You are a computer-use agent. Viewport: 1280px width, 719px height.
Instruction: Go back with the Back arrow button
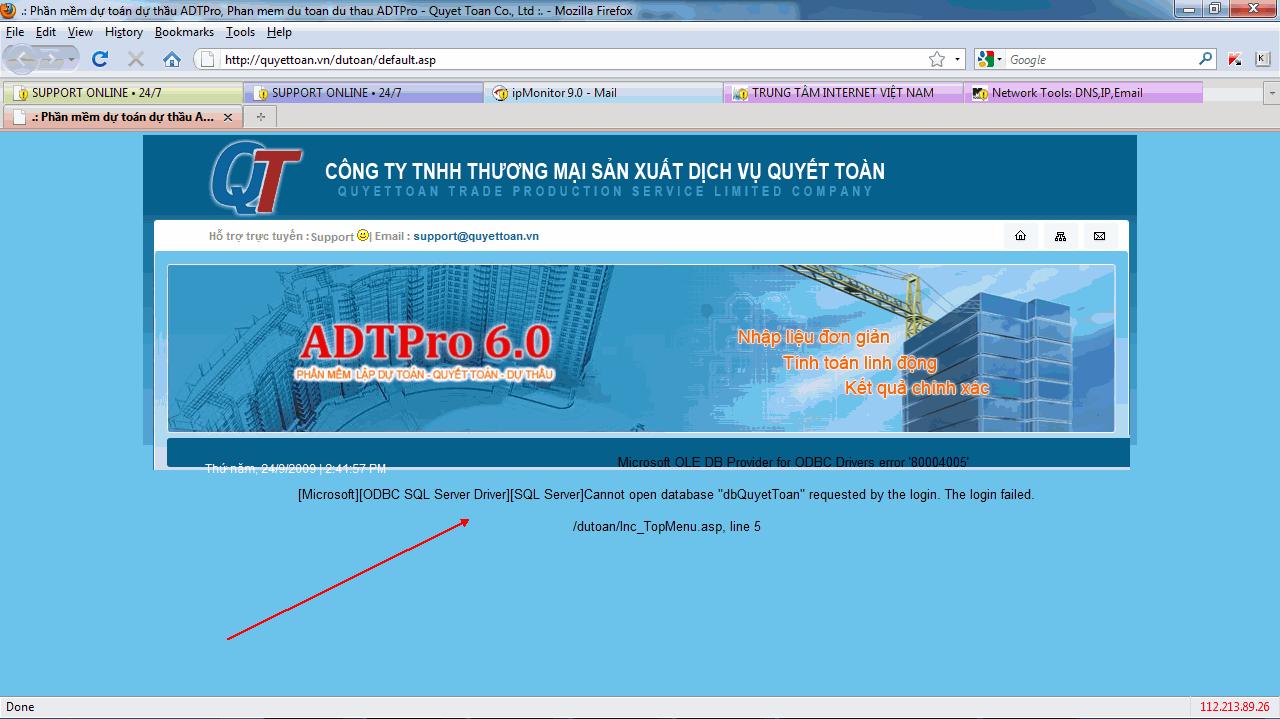tap(22, 59)
